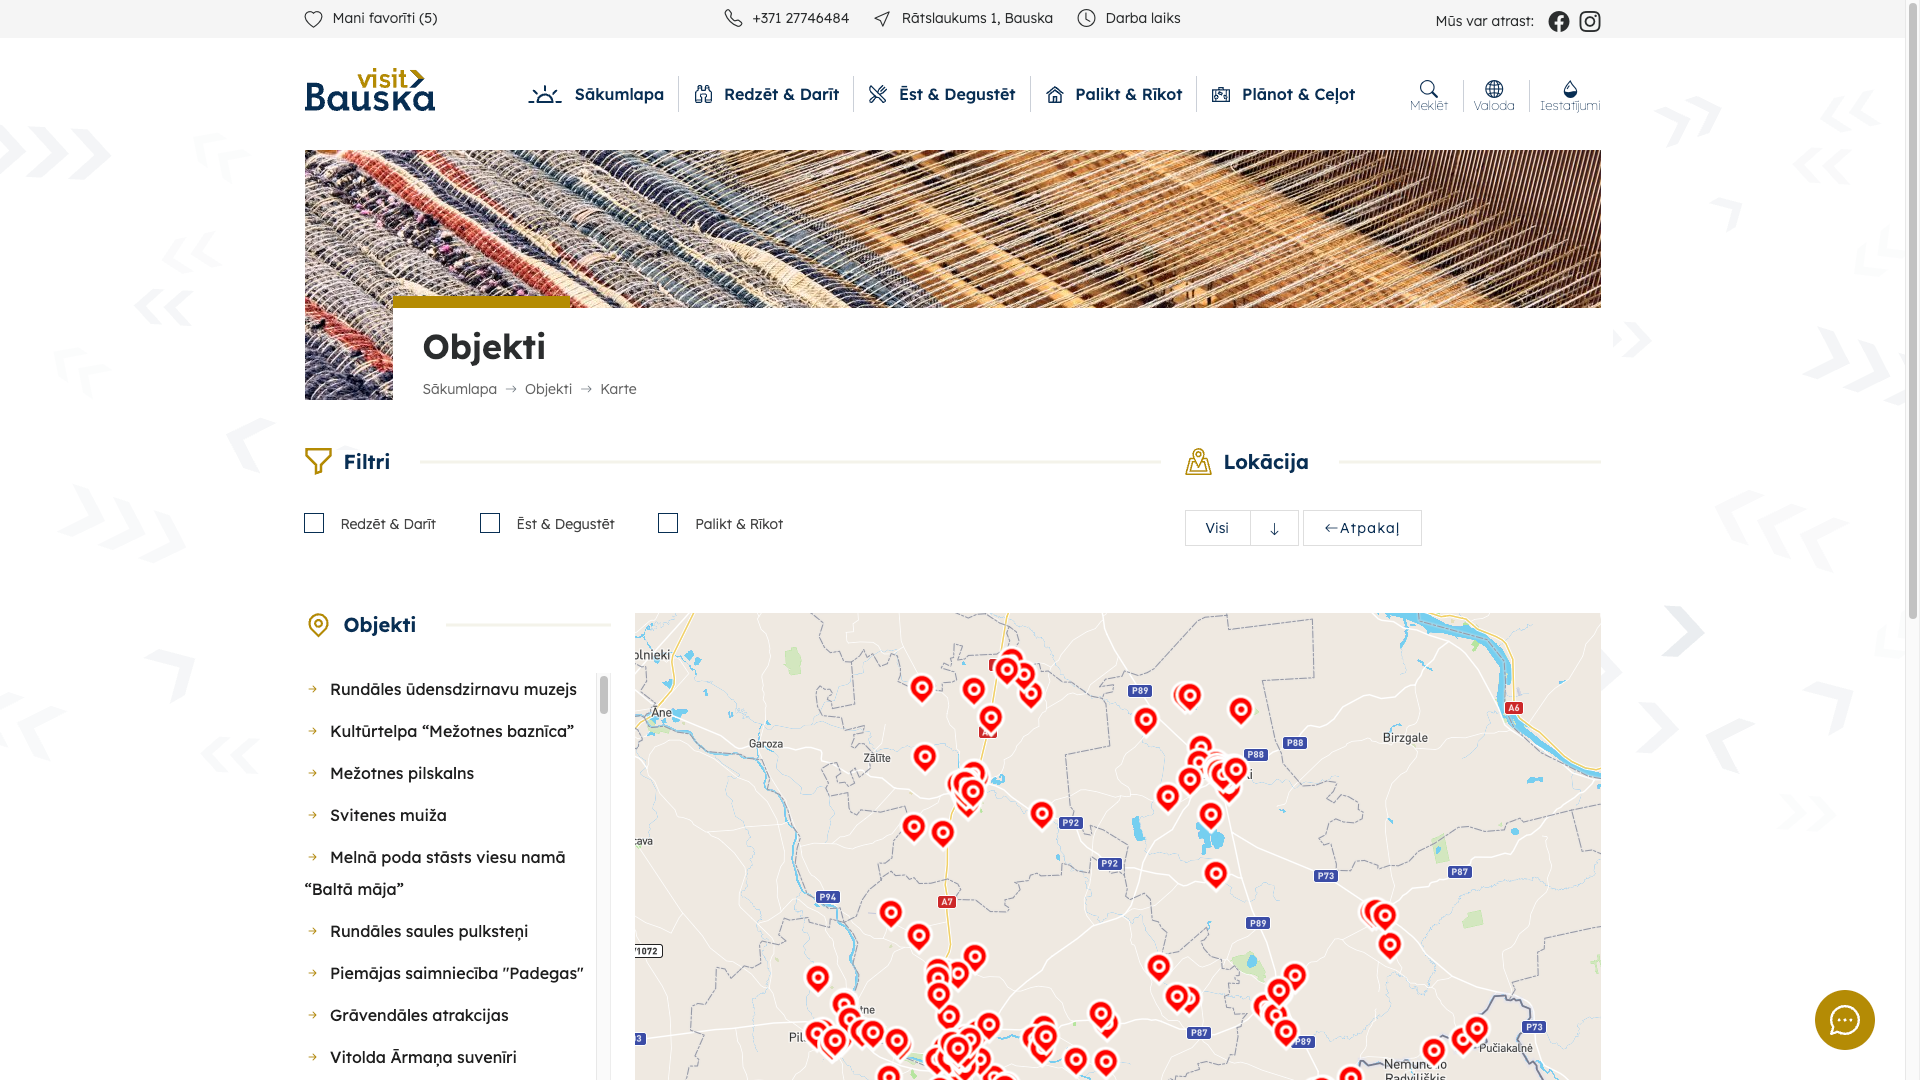Open Mežotnes pilskalns list link
Image resolution: width=1920 pixels, height=1080 pixels.
tap(401, 773)
